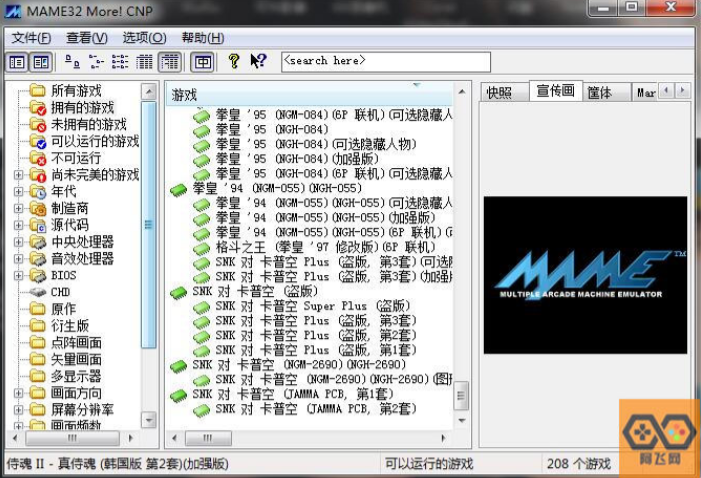The width and height of the screenshot is (701, 478).
Task: Expand the 尚未完美的游戏 tree node
Action: click(18, 175)
